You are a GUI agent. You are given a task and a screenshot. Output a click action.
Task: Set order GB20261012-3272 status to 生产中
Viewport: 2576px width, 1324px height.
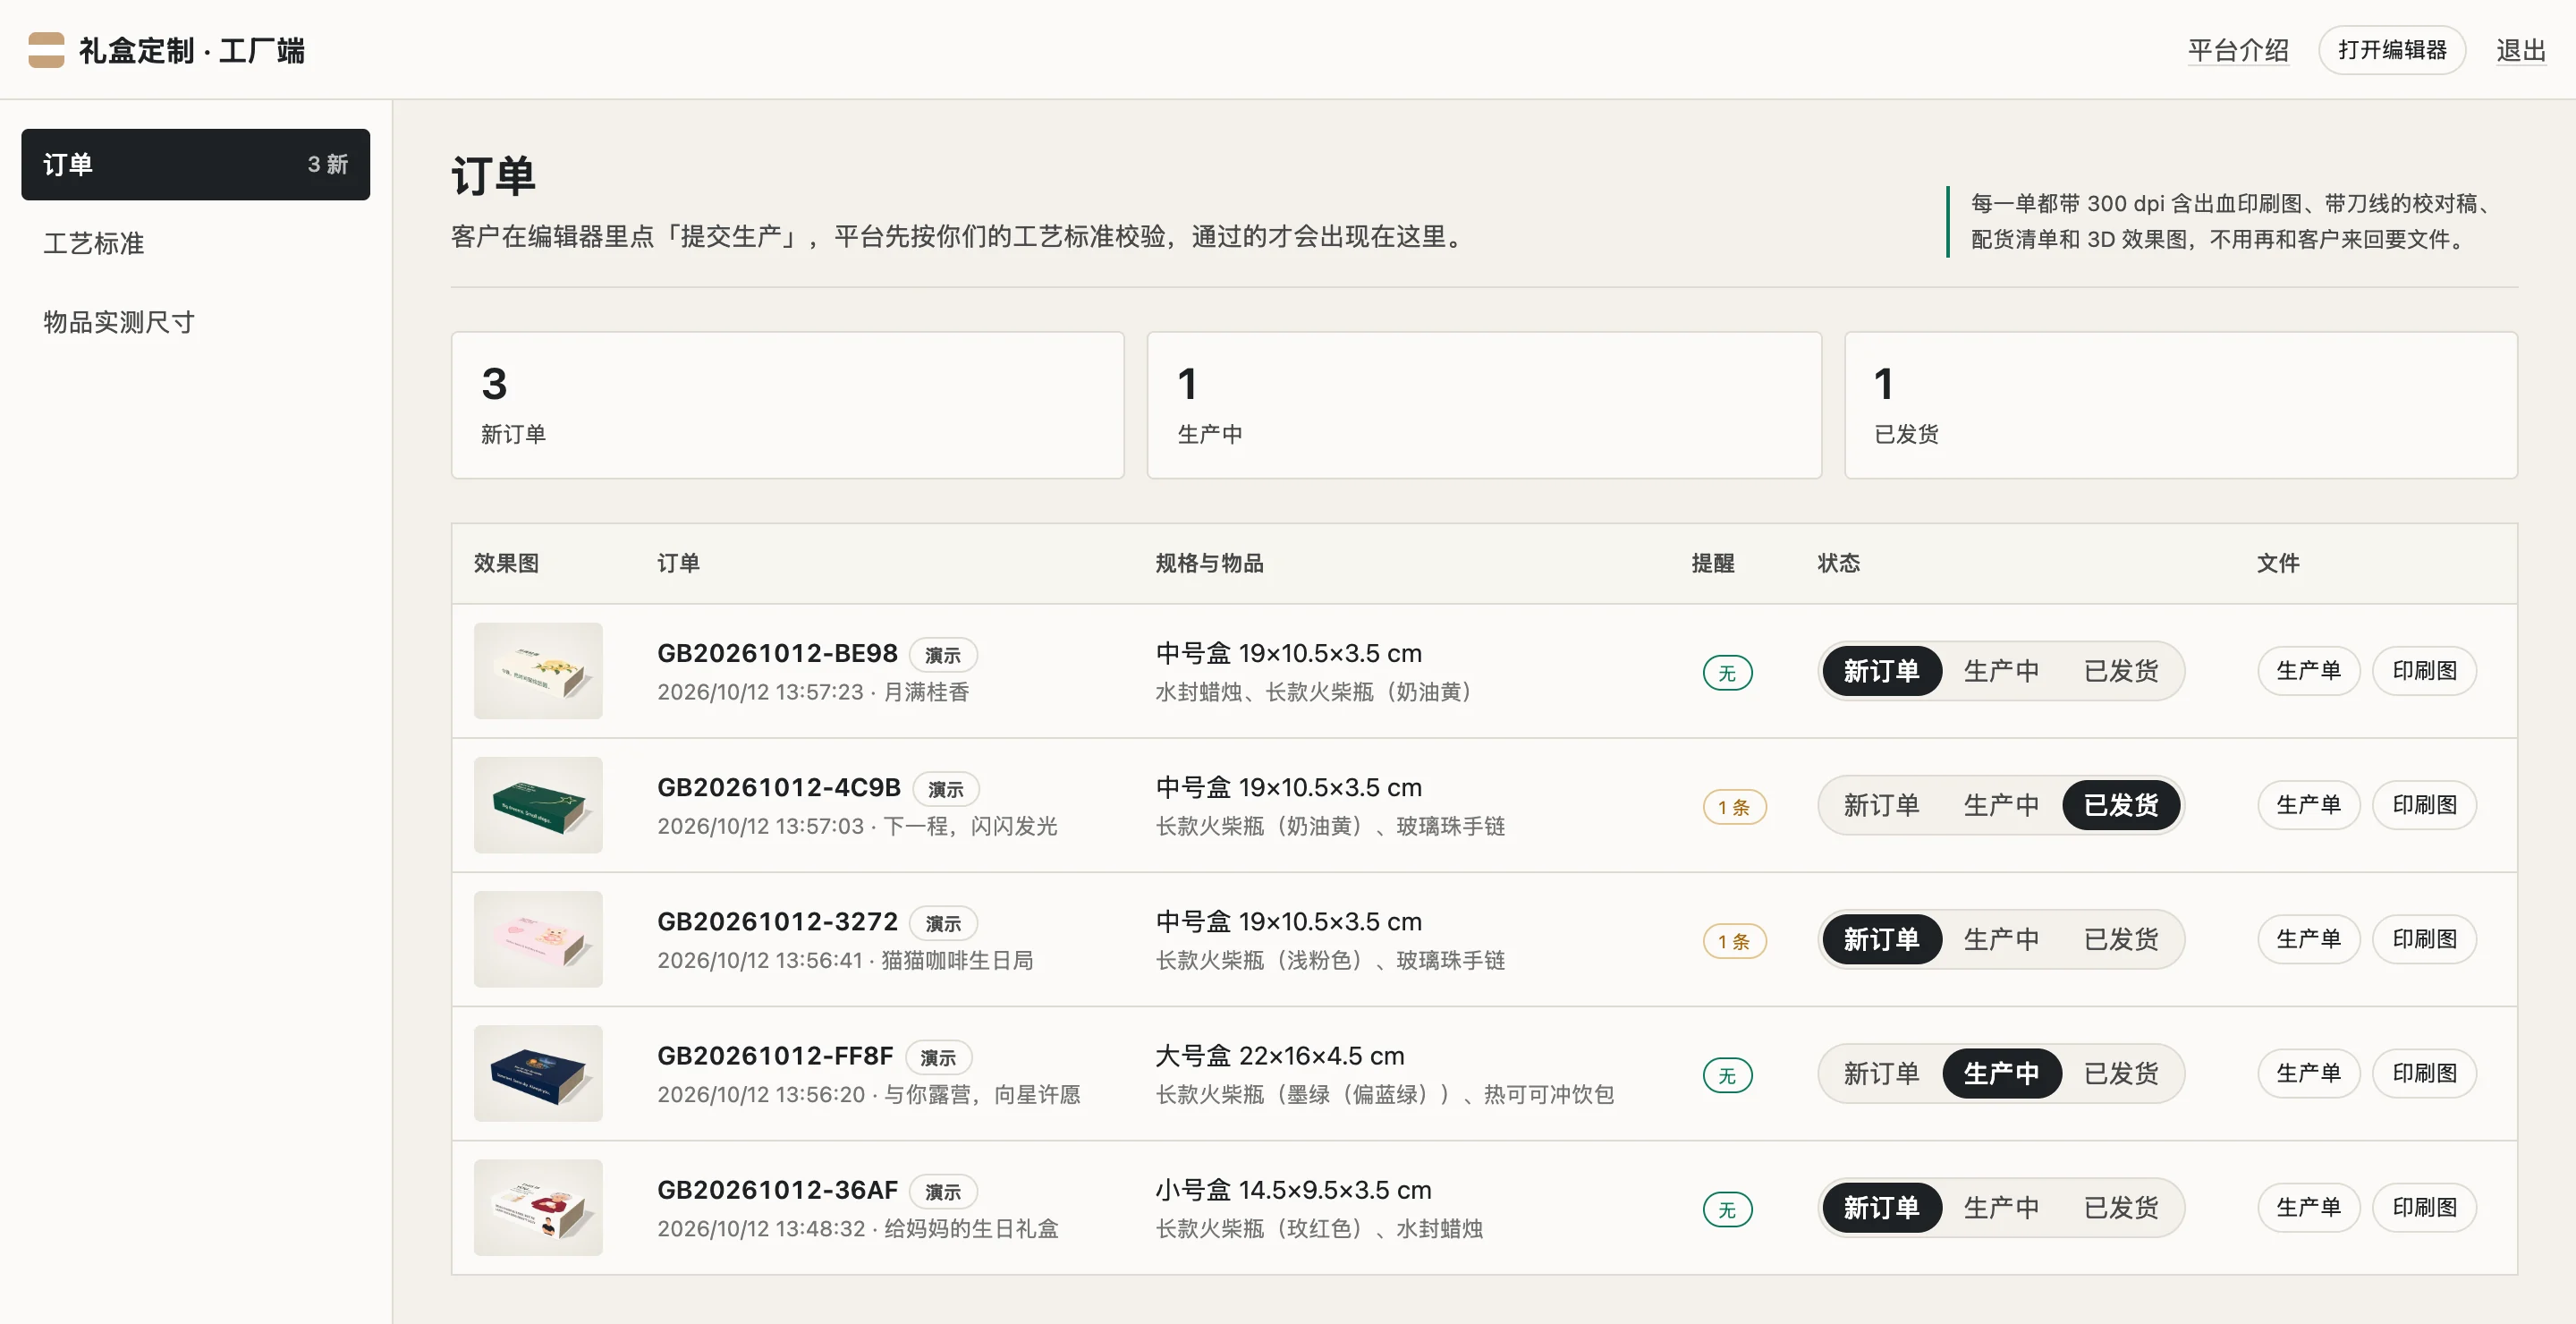[x=2001, y=939]
